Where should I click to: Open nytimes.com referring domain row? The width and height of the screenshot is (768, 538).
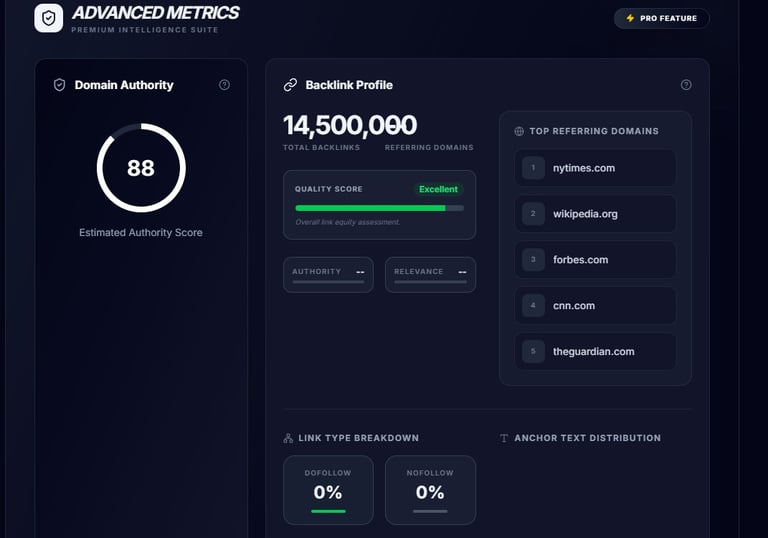pos(595,168)
